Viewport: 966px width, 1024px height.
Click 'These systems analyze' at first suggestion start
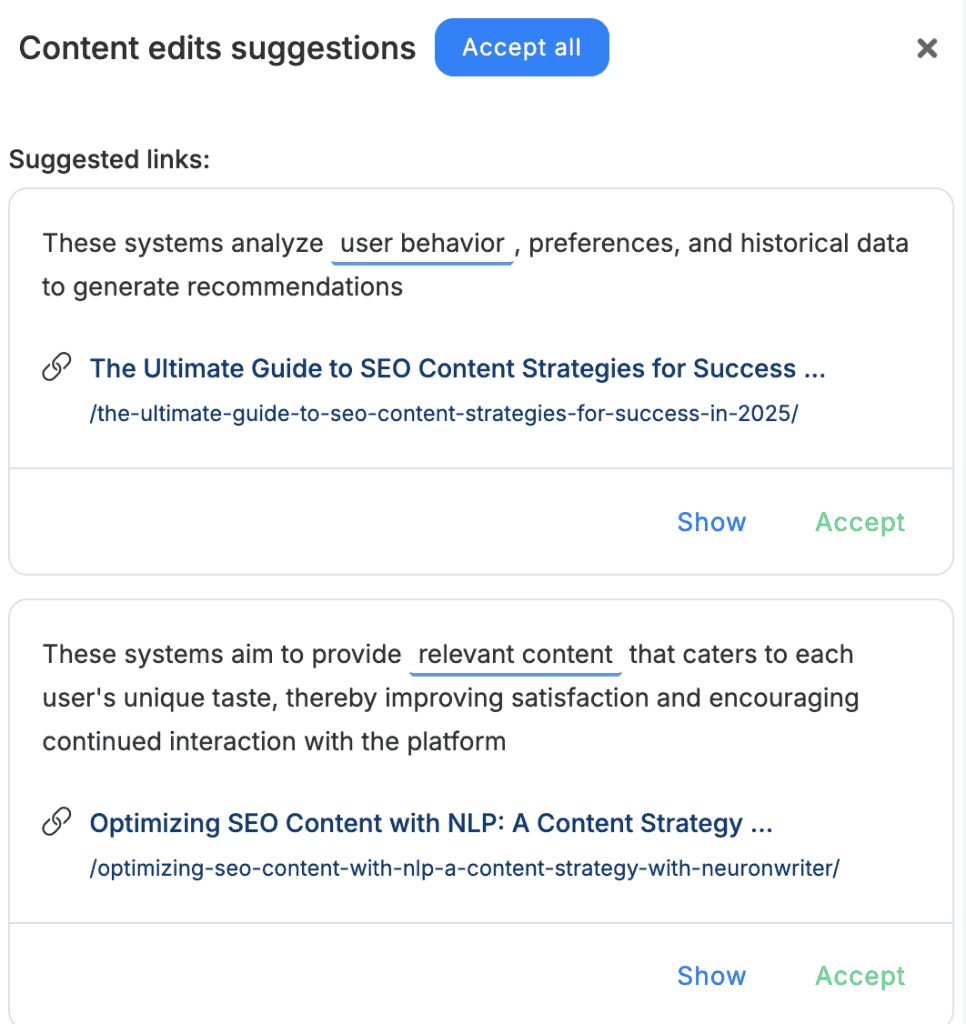coord(183,243)
